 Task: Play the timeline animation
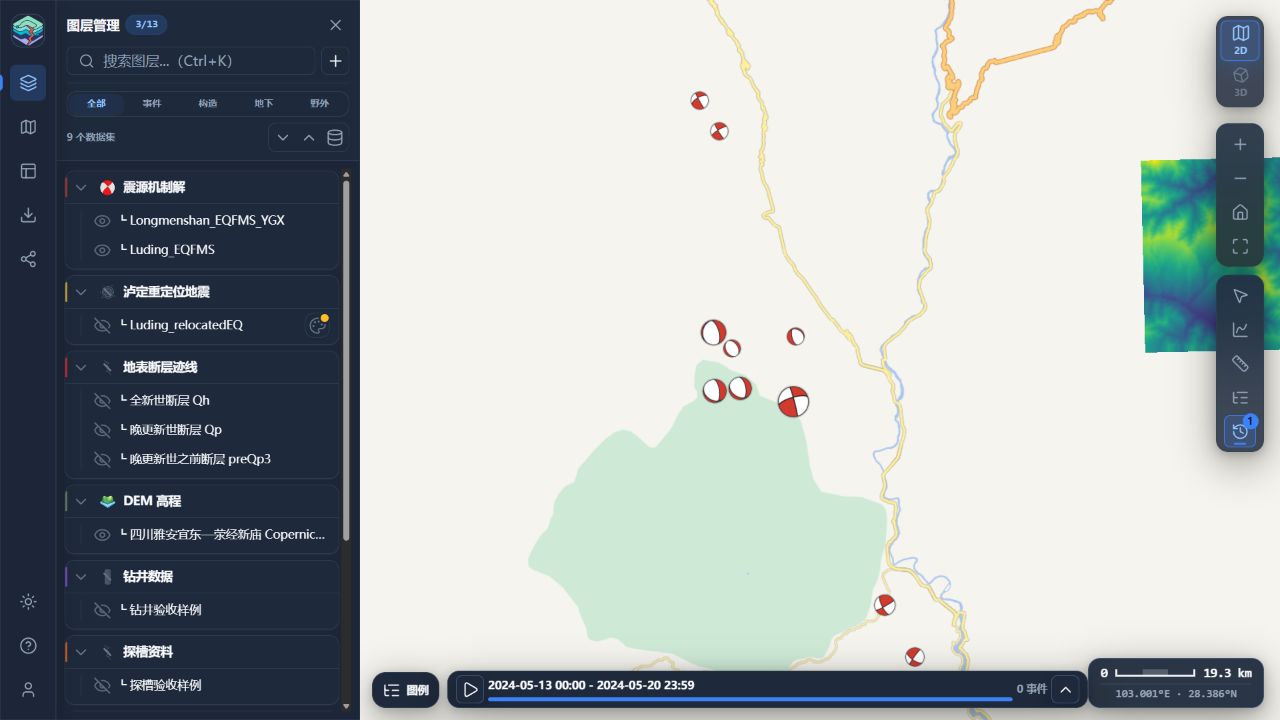470,689
